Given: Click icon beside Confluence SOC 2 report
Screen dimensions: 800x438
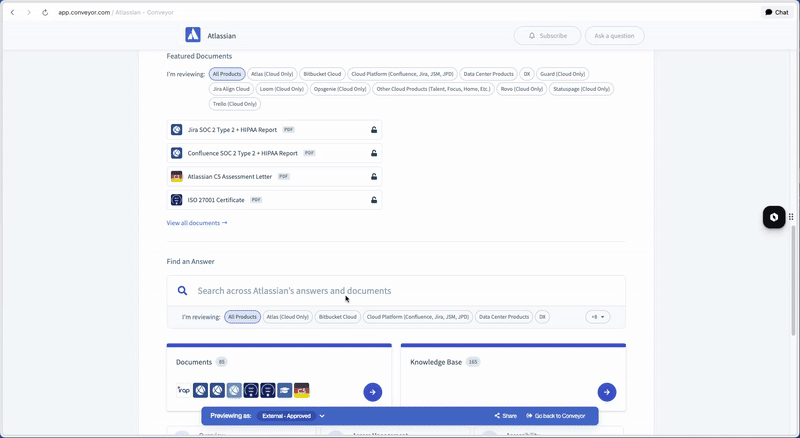Looking at the screenshot, I should coord(177,153).
